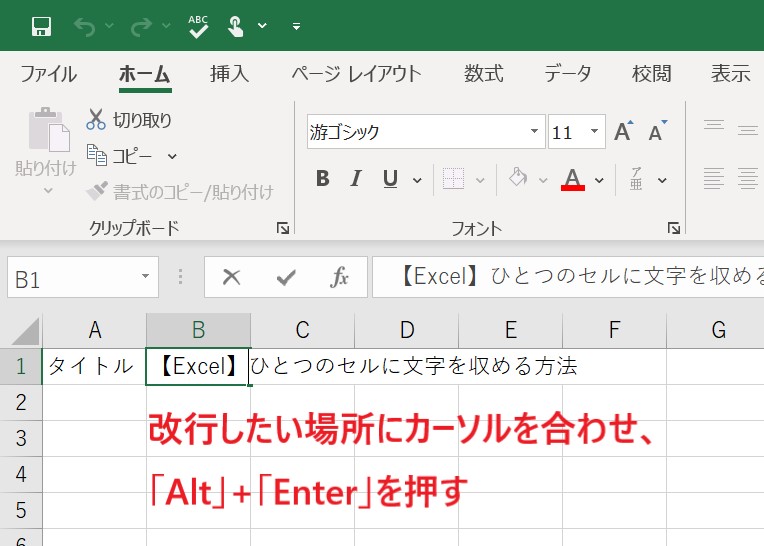The image size is (764, 546).
Task: Select column F header
Action: pyautogui.click(x=614, y=330)
